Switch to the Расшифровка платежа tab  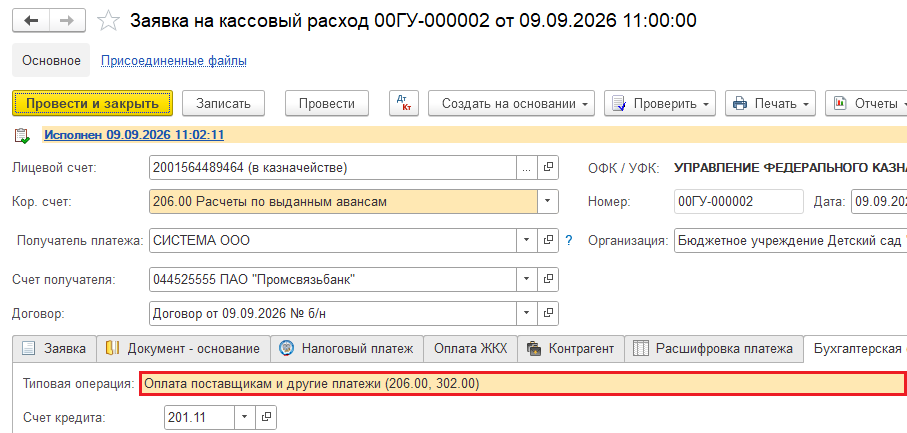tap(714, 349)
